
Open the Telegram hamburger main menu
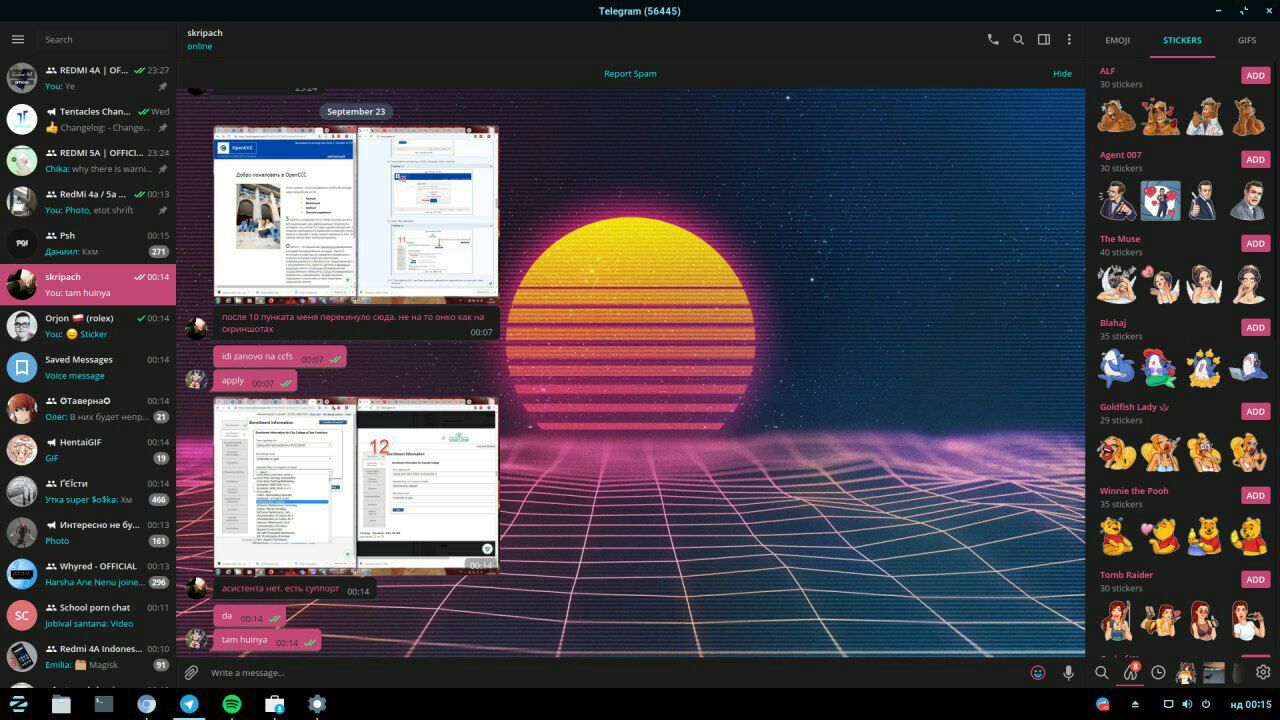[x=18, y=39]
